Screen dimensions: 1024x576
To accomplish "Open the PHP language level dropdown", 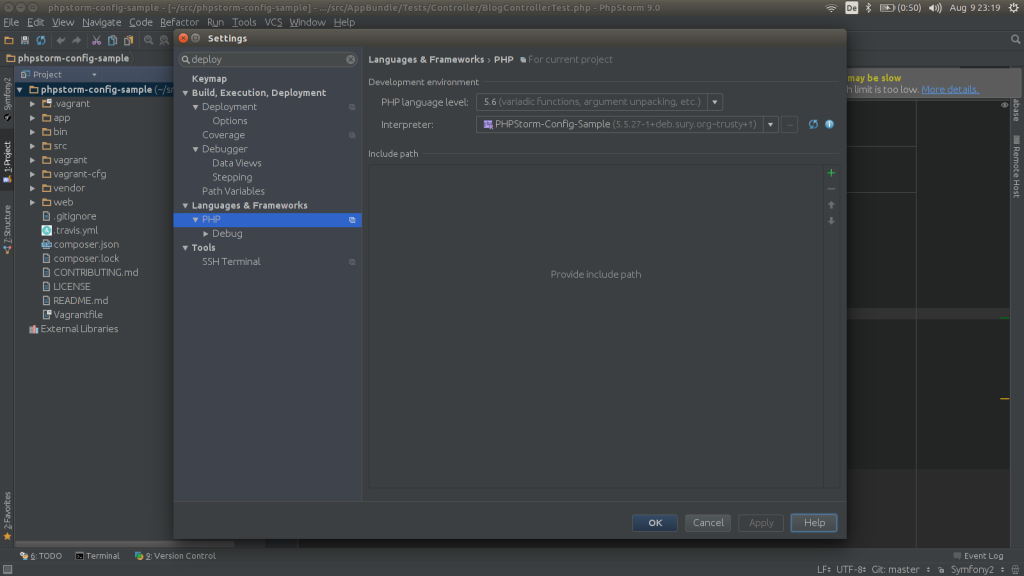I will [x=714, y=102].
